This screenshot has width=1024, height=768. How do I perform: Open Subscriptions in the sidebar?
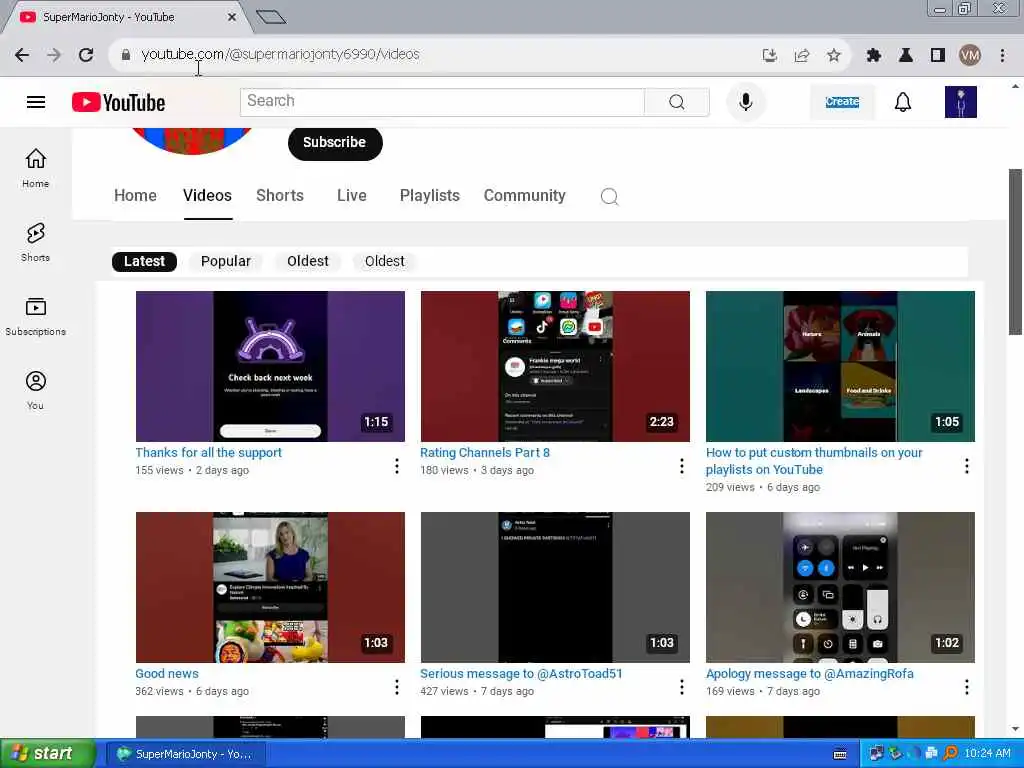tap(35, 316)
